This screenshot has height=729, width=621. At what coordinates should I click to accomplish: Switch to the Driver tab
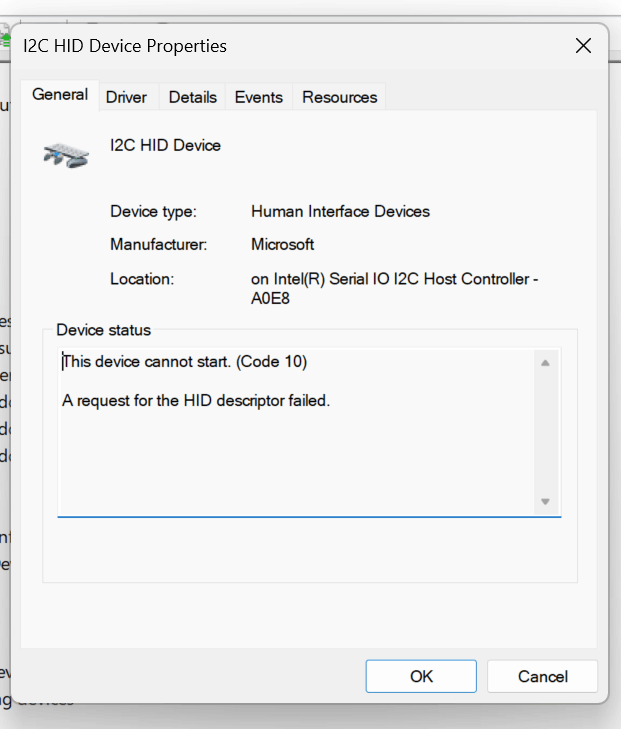click(x=126, y=97)
